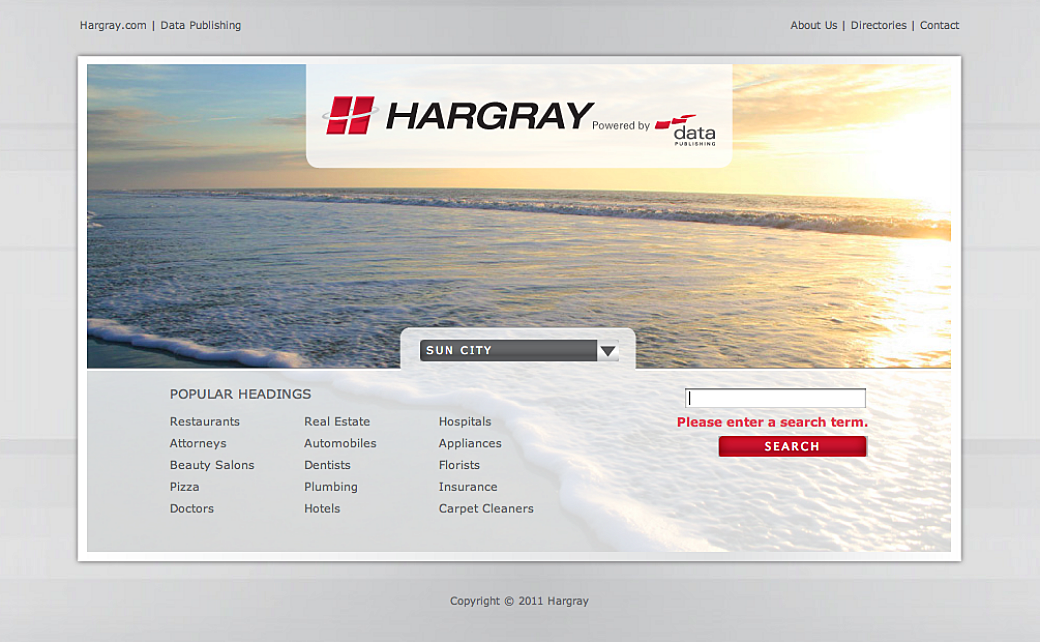The image size is (1040, 642).
Task: Open the Sun City dropdown arrow
Action: point(608,351)
